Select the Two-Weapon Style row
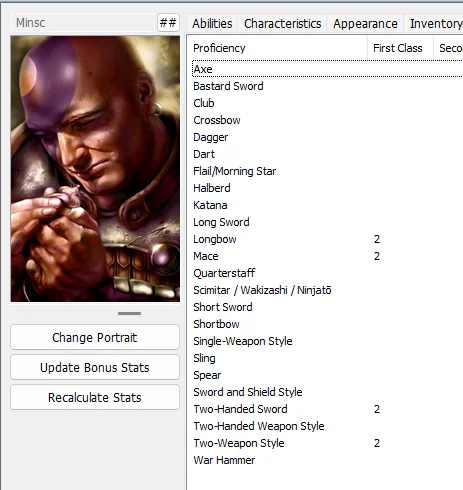This screenshot has width=463, height=490. (x=327, y=443)
